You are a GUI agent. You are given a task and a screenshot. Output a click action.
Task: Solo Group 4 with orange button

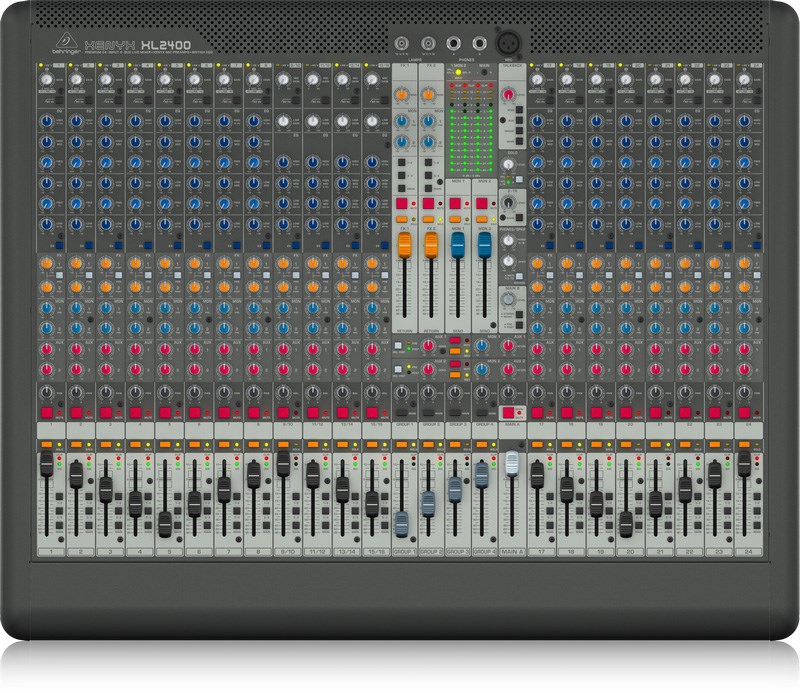pyautogui.click(x=481, y=444)
